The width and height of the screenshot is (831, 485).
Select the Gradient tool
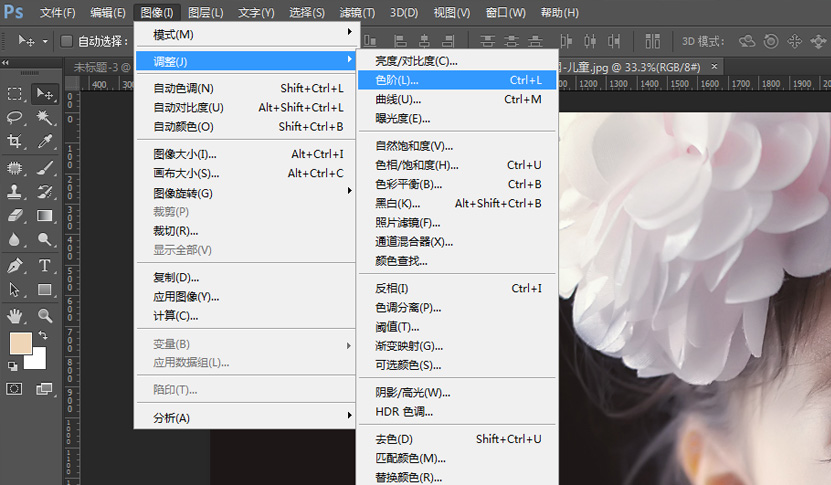tap(45, 215)
